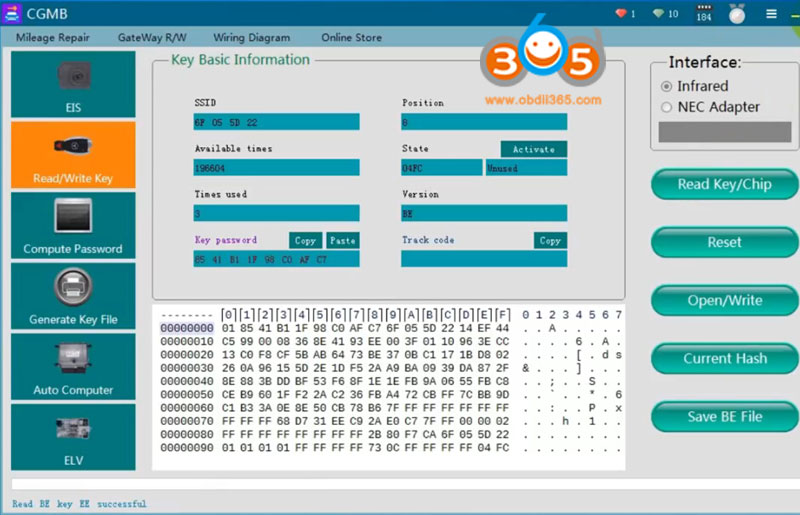Click the medal icon in title bar
The width and height of the screenshot is (800, 515).
click(x=737, y=14)
